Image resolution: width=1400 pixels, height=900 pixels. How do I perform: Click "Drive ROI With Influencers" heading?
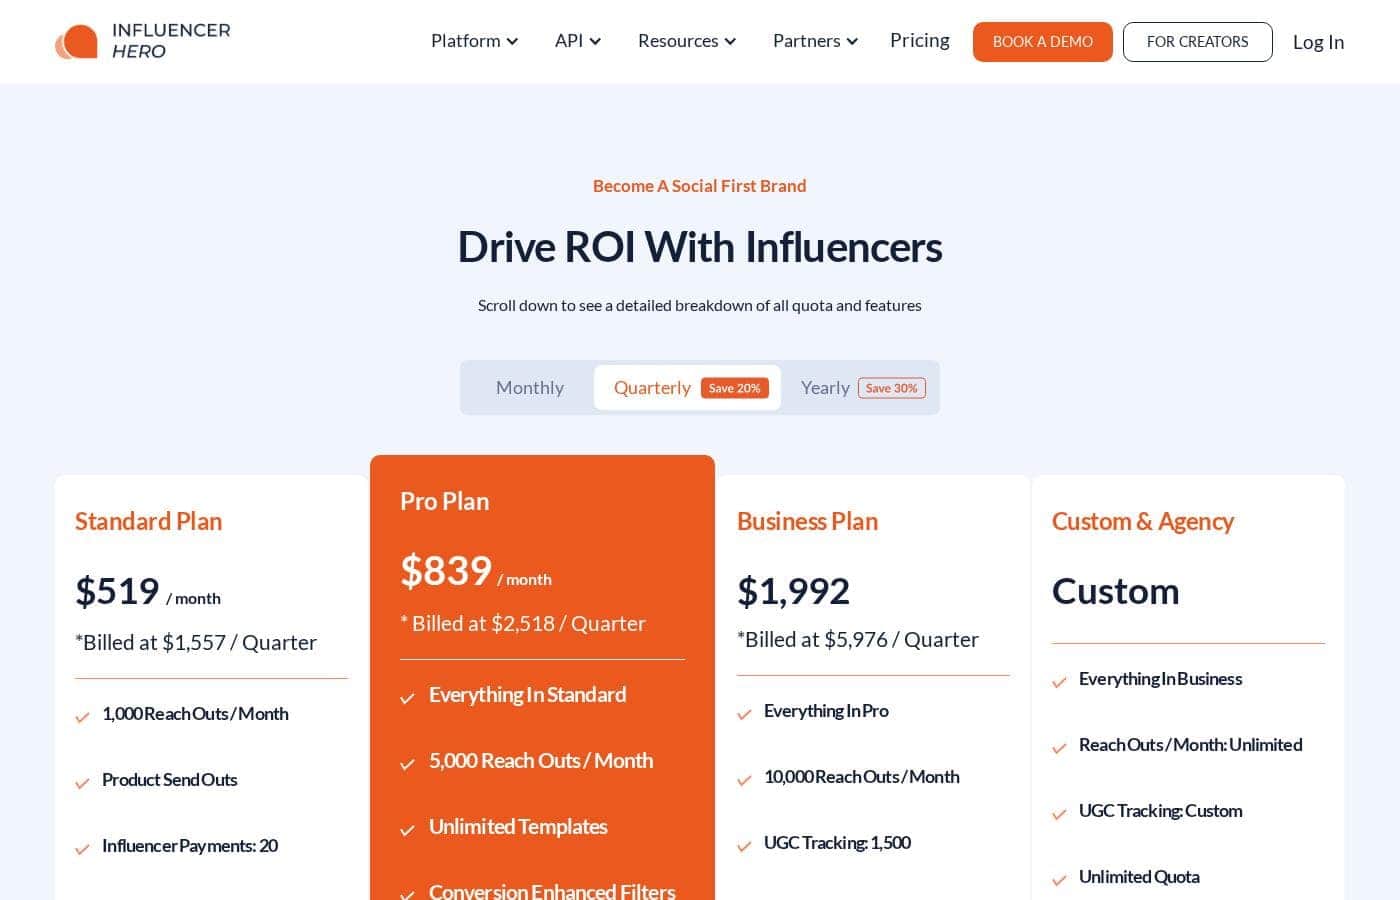[699, 247]
